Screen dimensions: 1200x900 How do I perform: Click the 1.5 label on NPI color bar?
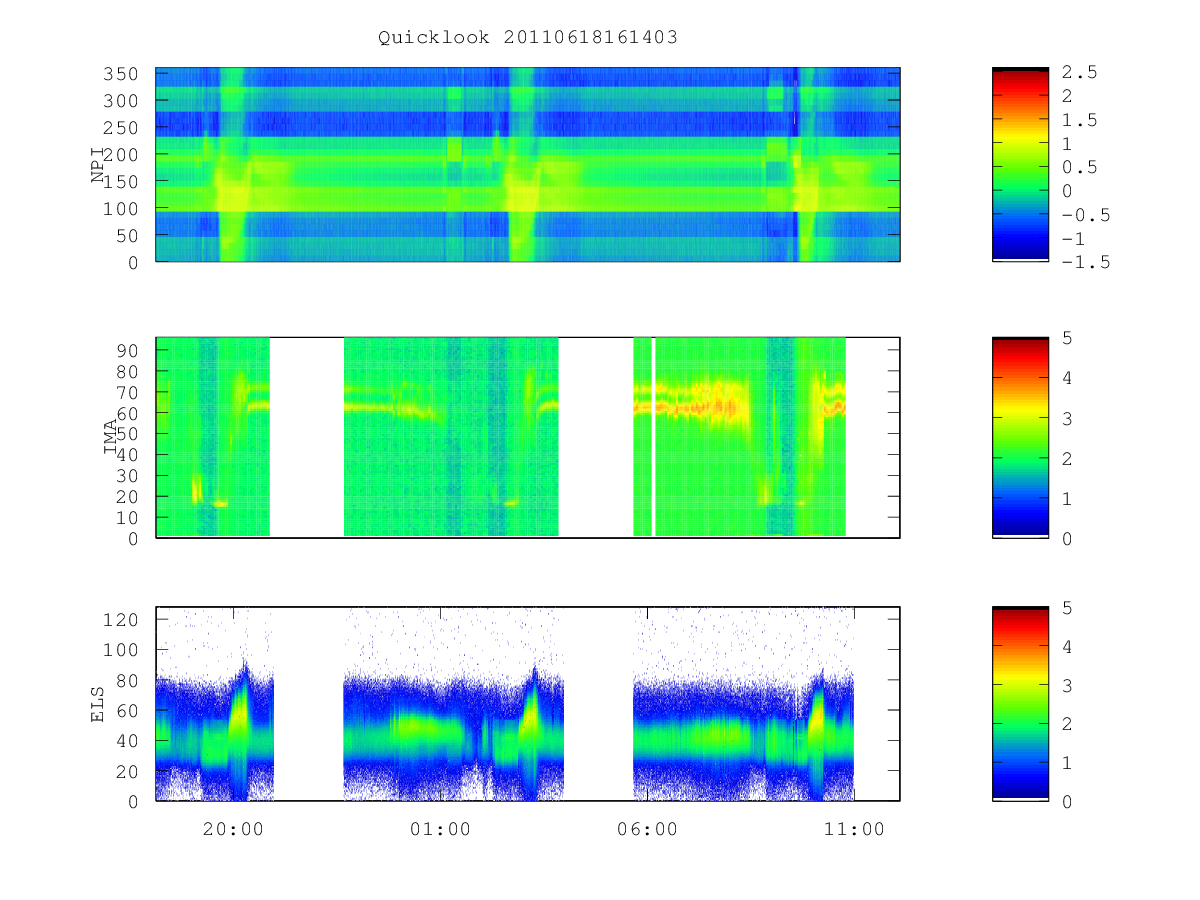(x=1079, y=120)
